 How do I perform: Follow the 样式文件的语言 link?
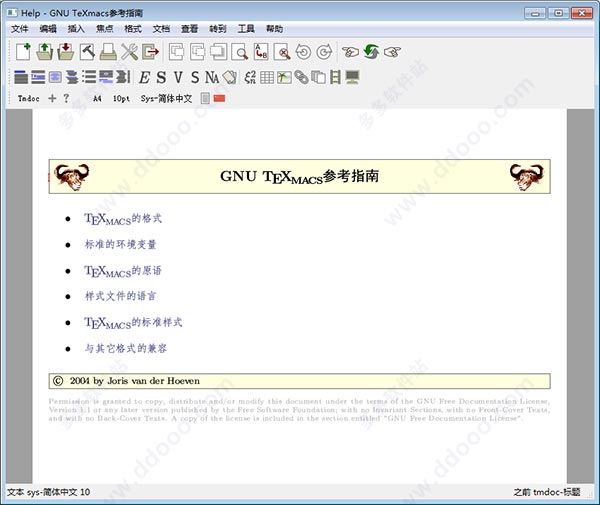point(121,296)
